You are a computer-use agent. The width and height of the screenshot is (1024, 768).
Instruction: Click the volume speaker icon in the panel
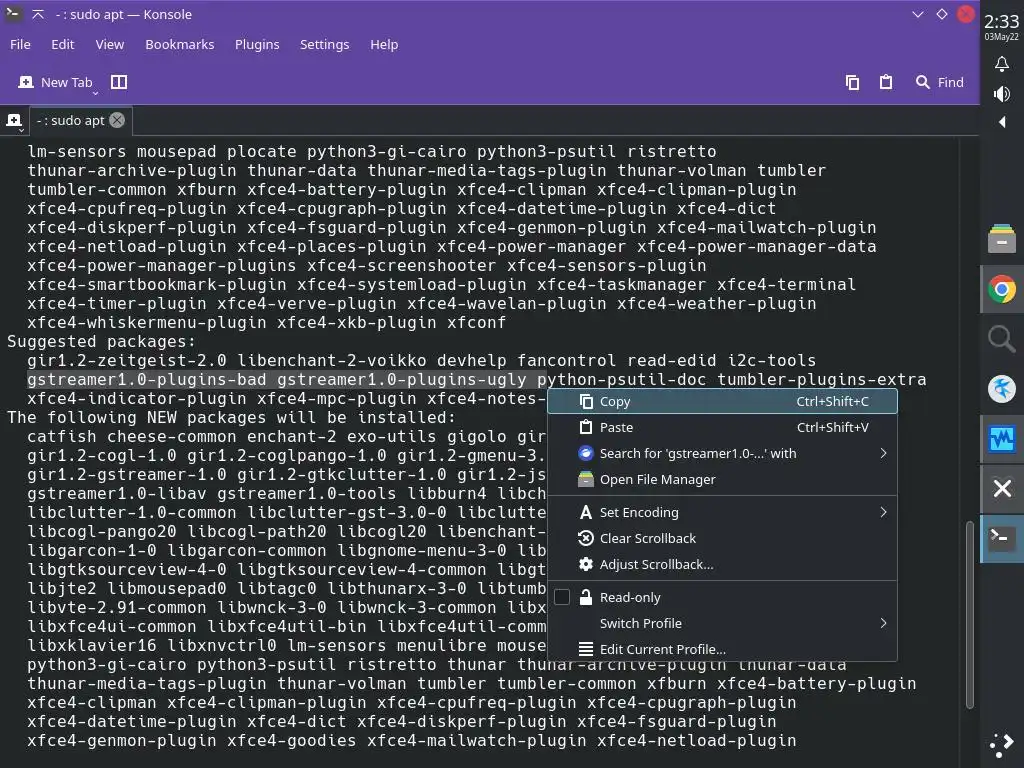(x=1002, y=94)
